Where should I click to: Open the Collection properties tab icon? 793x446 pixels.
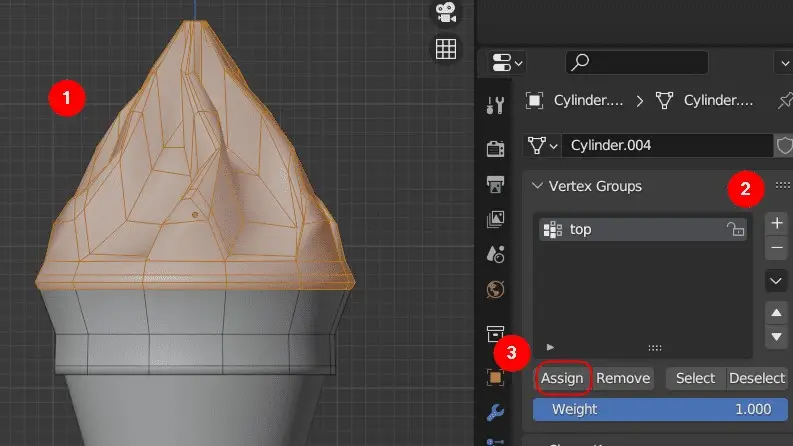495,334
